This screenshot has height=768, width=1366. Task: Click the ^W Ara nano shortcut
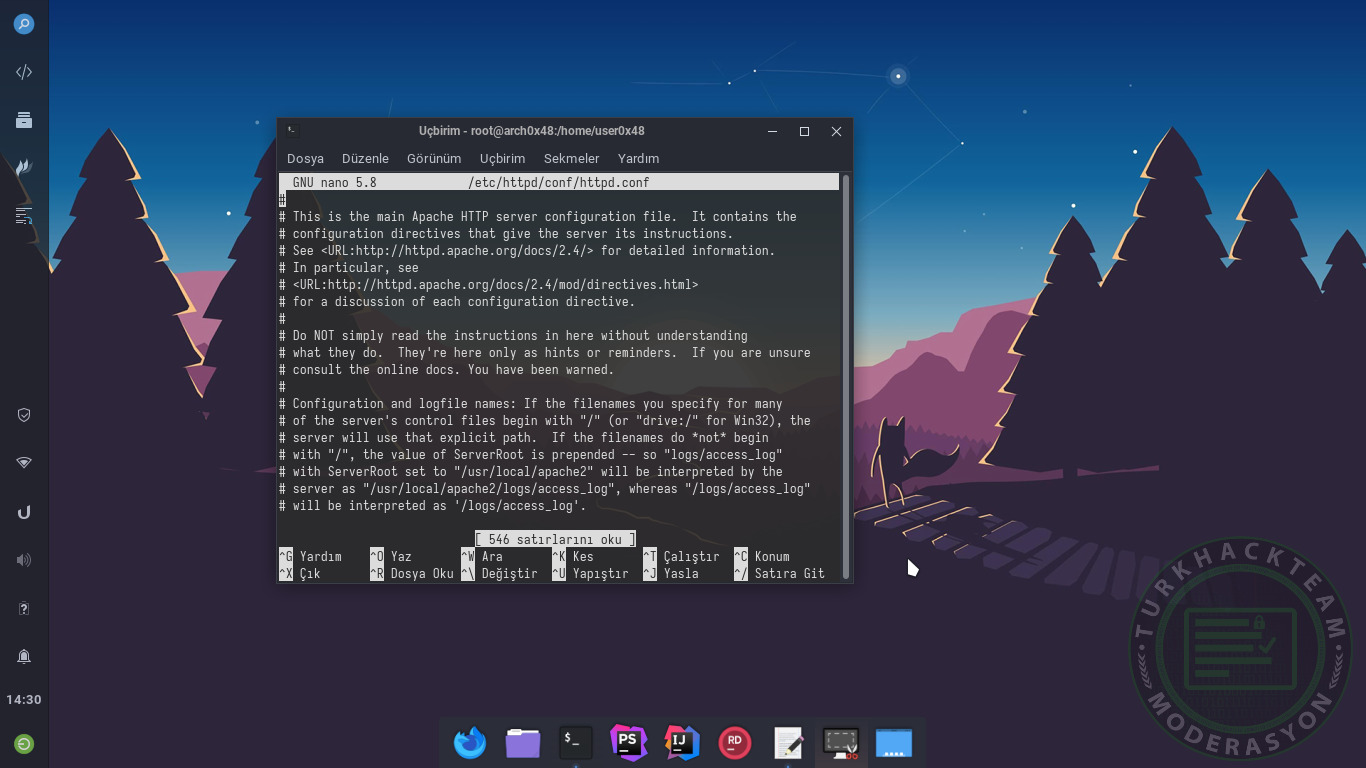(482, 557)
